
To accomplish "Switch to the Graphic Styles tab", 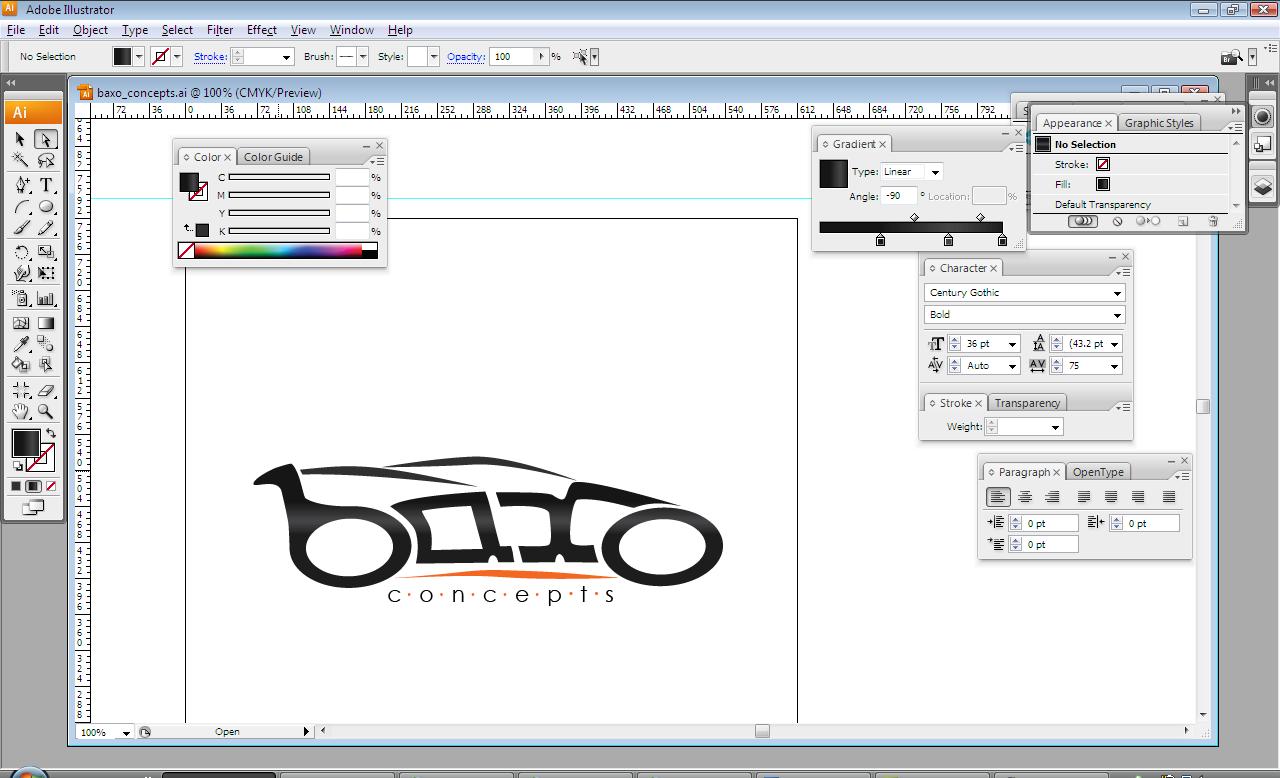I will (1158, 123).
